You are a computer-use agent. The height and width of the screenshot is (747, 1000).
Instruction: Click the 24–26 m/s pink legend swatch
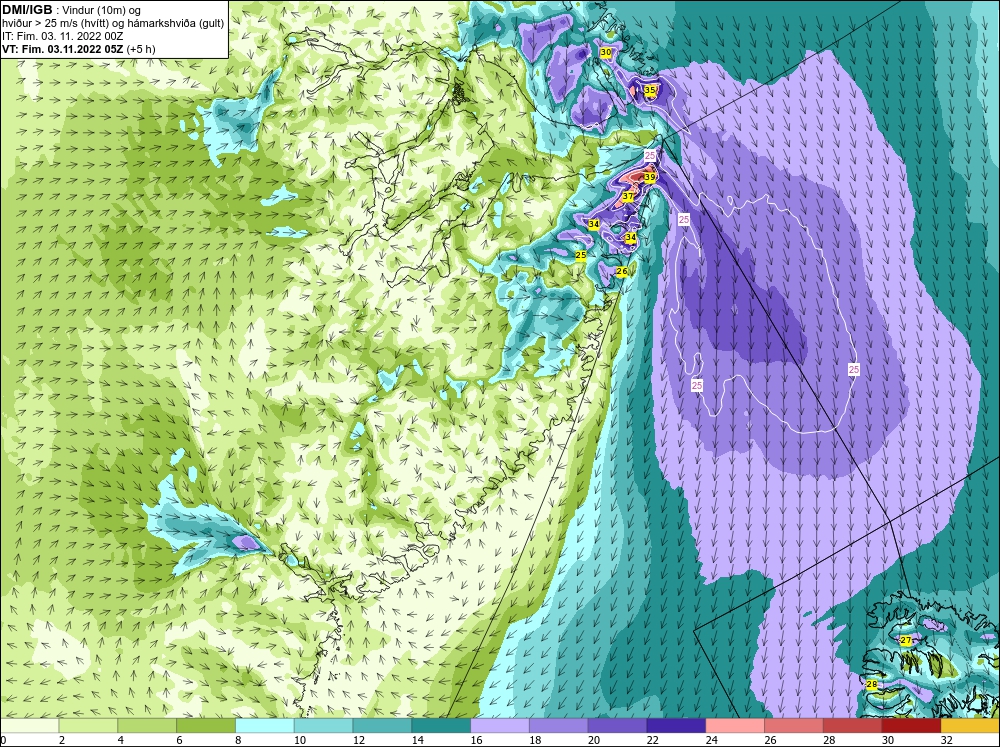735,726
